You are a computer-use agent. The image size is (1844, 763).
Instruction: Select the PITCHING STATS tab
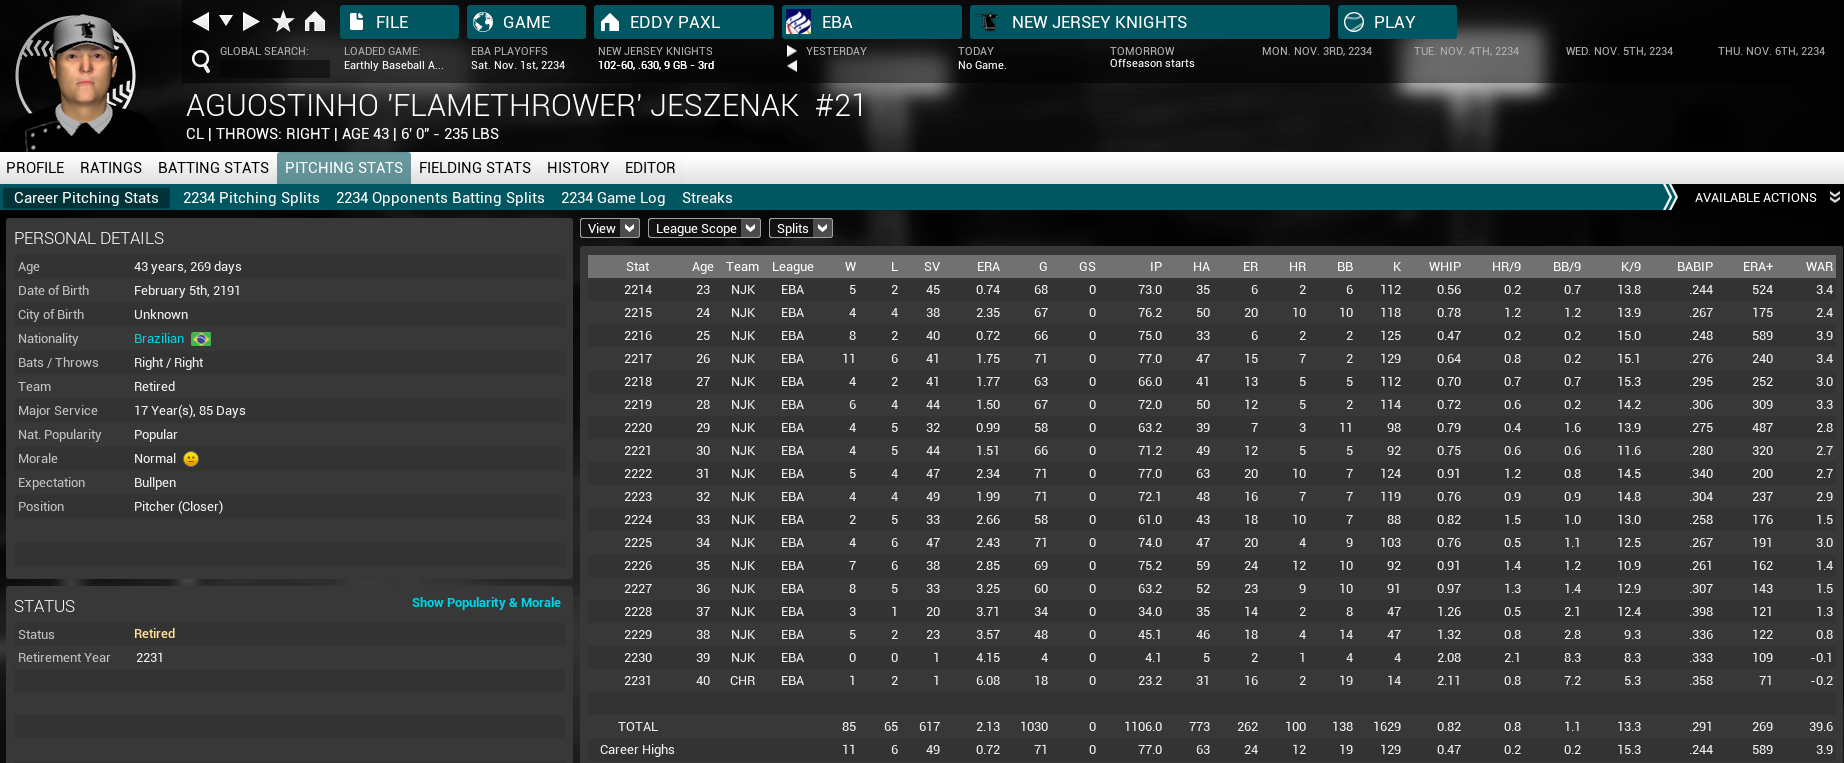click(344, 168)
